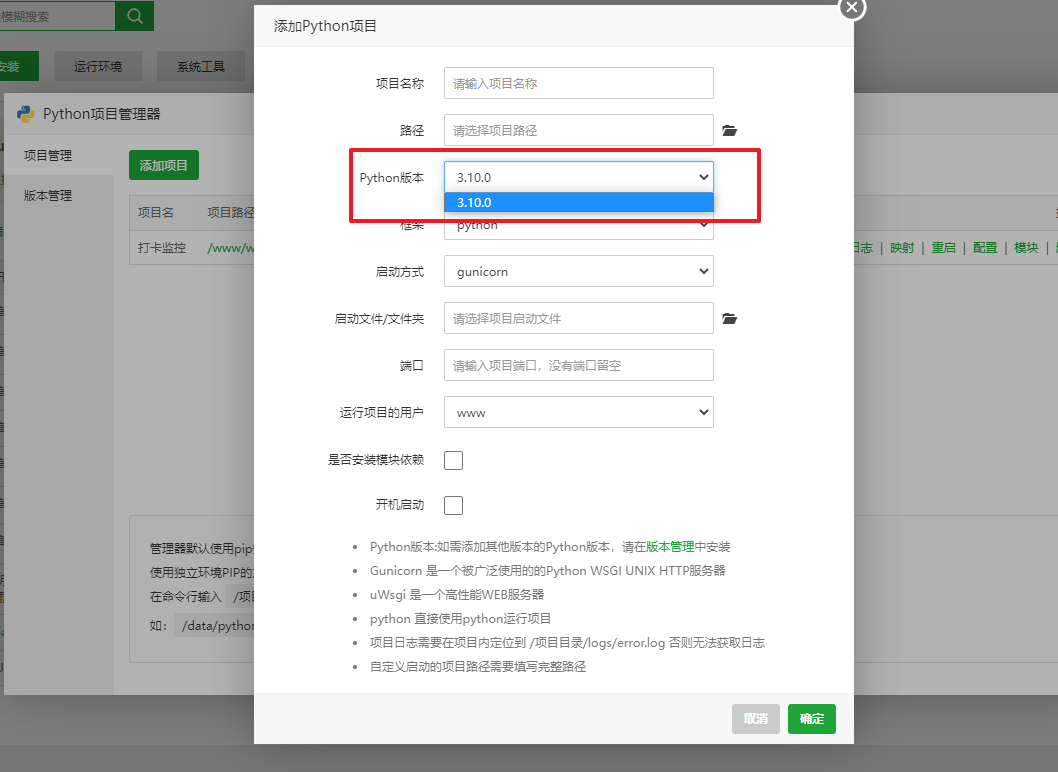Click the fuzzy search box

[57, 16]
